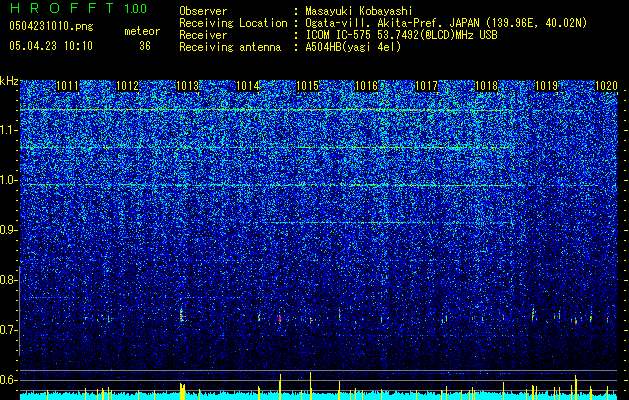Click the 0.7 frequency axis label
The height and width of the screenshot is (400, 629).
tap(8, 330)
